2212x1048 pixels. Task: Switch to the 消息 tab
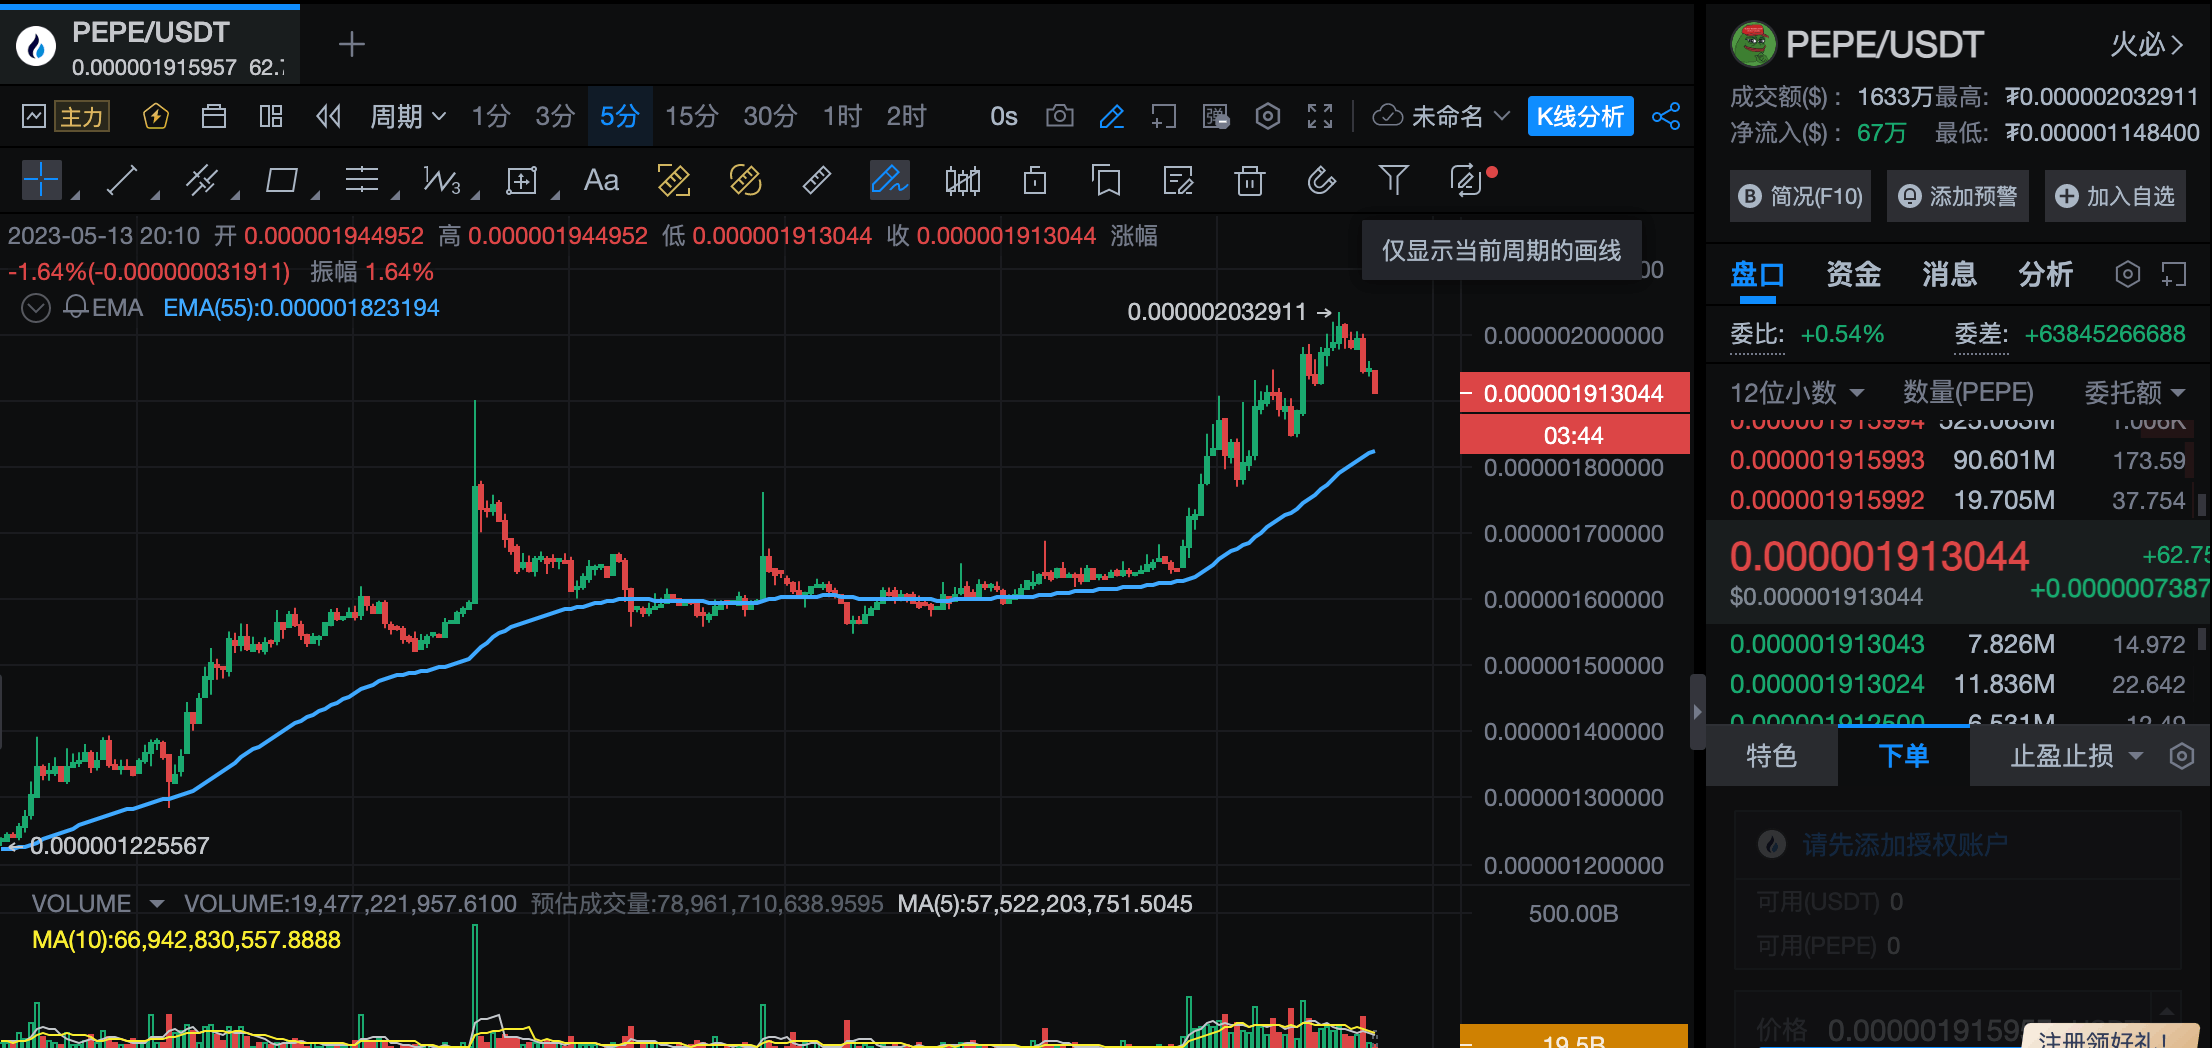click(x=1949, y=275)
